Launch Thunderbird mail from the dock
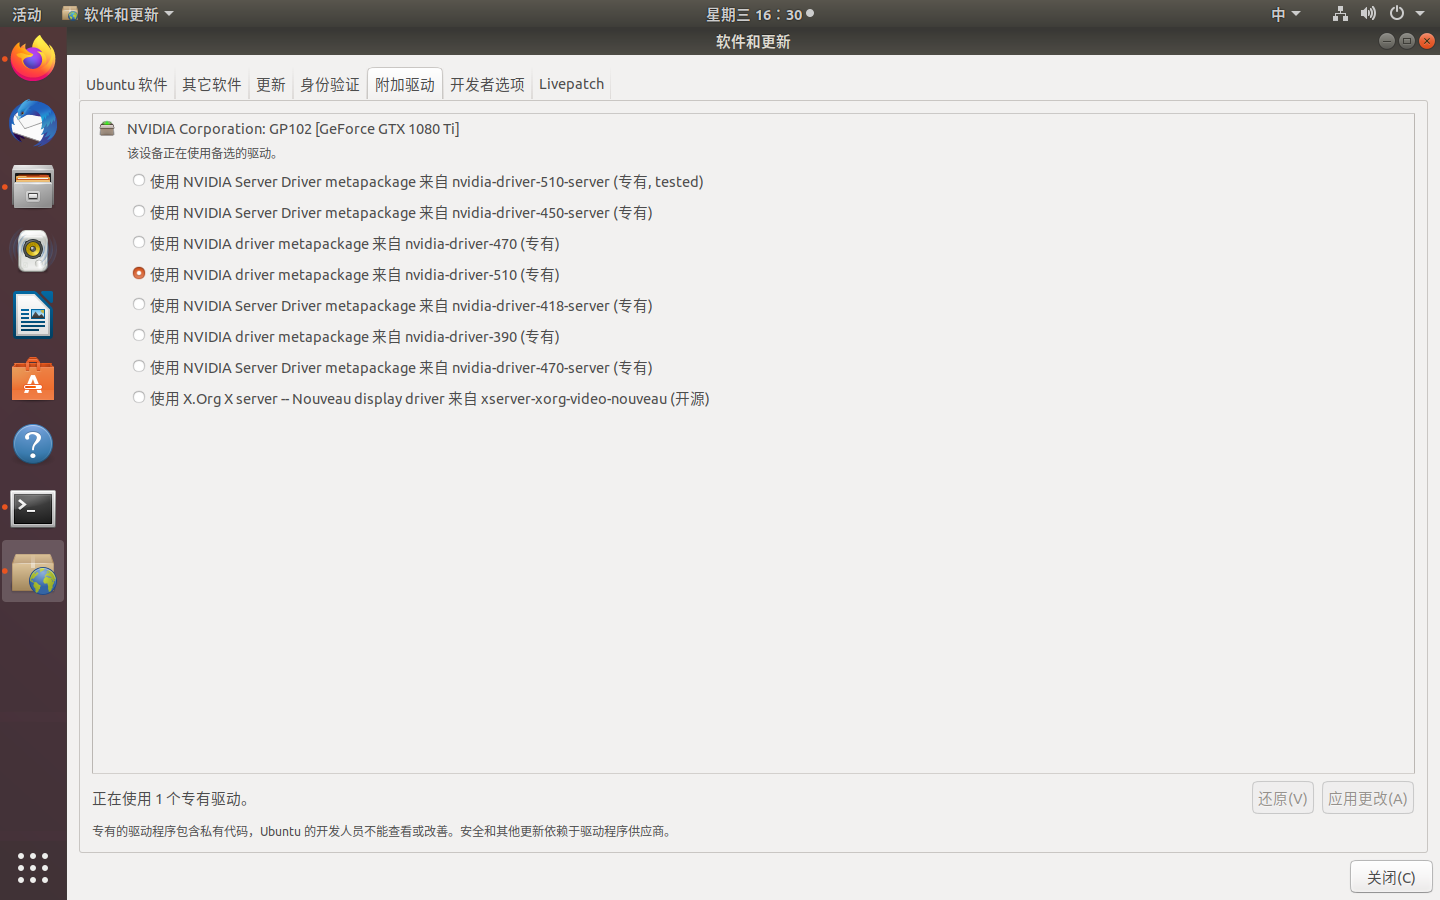The width and height of the screenshot is (1440, 900). tap(33, 123)
